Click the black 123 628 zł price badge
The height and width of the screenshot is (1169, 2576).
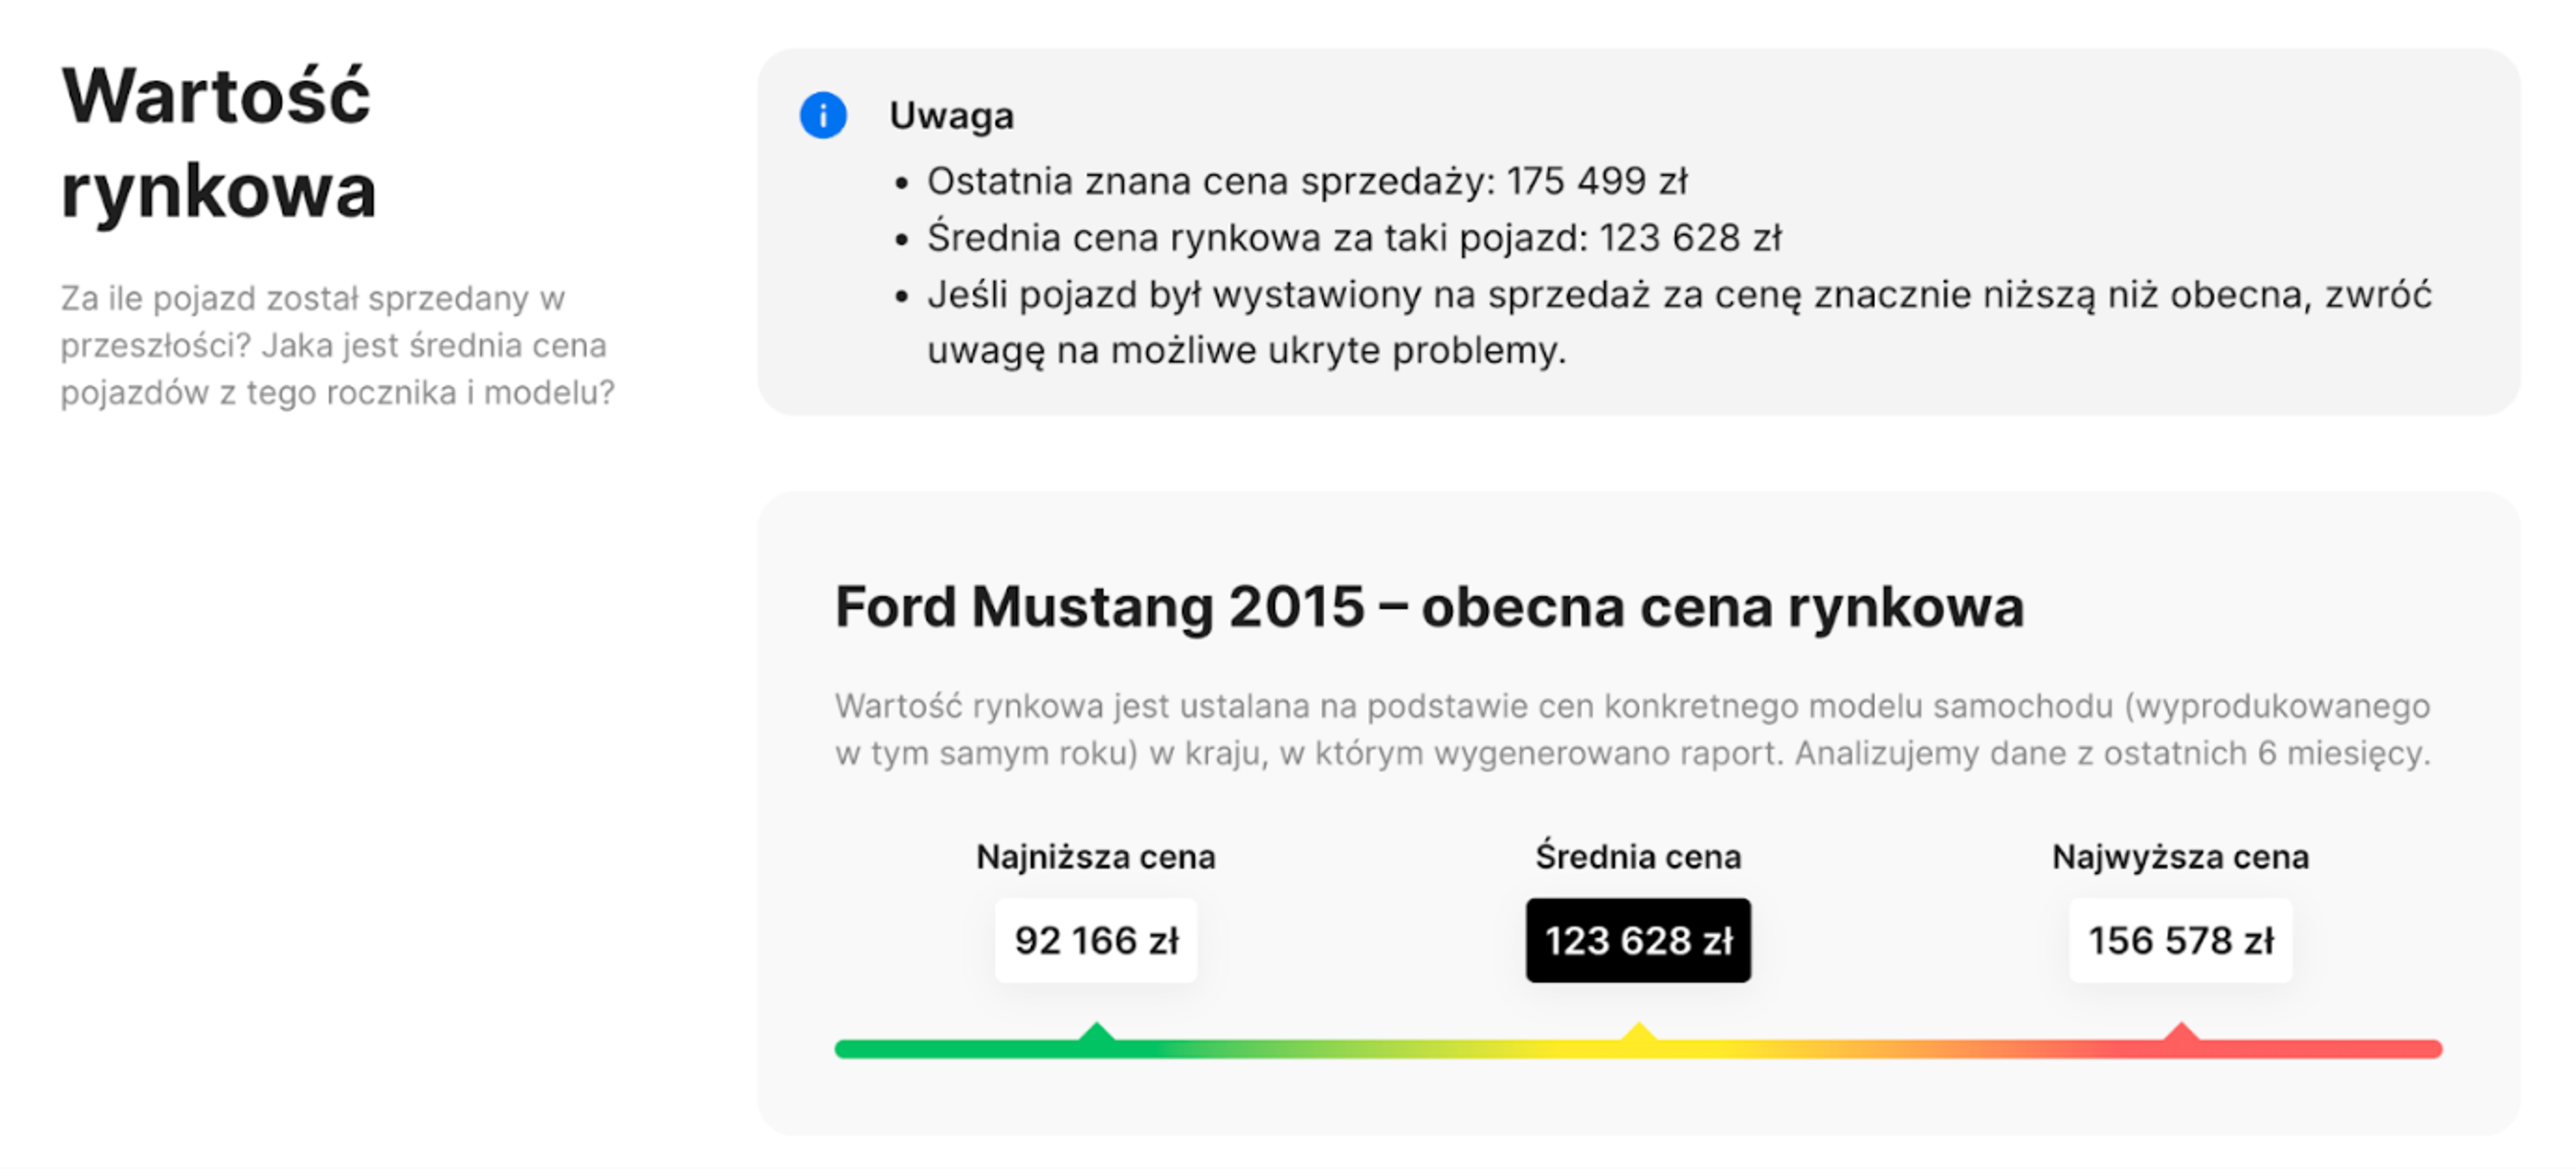(1638, 940)
